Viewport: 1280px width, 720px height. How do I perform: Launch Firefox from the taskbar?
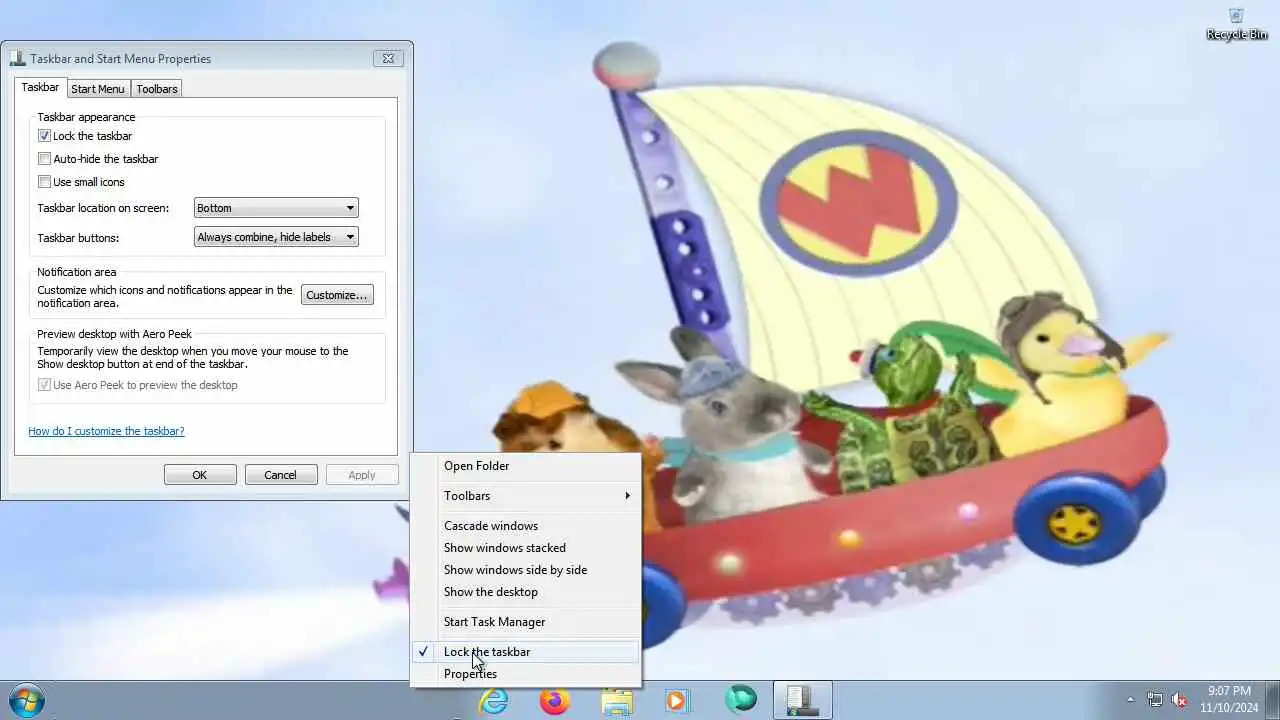coord(555,701)
